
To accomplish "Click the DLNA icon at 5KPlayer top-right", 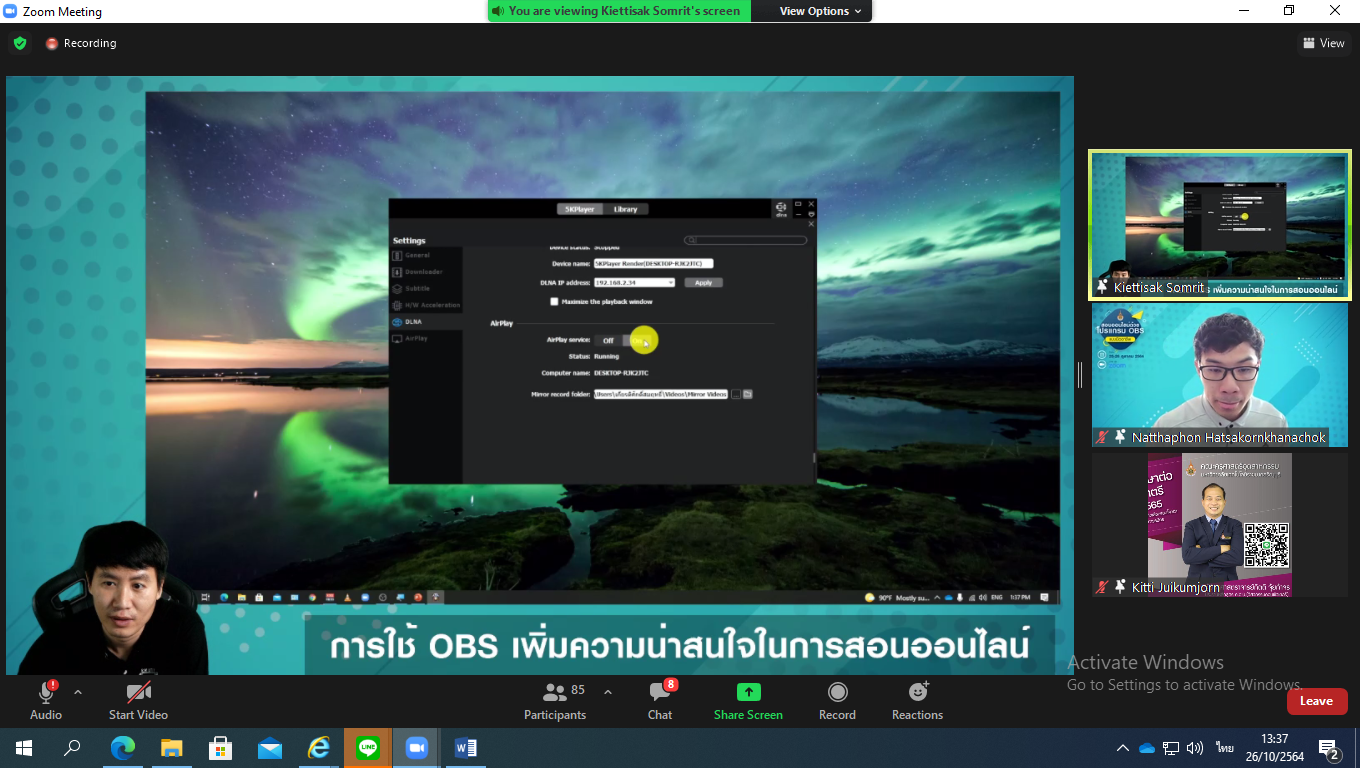I will click(x=781, y=209).
